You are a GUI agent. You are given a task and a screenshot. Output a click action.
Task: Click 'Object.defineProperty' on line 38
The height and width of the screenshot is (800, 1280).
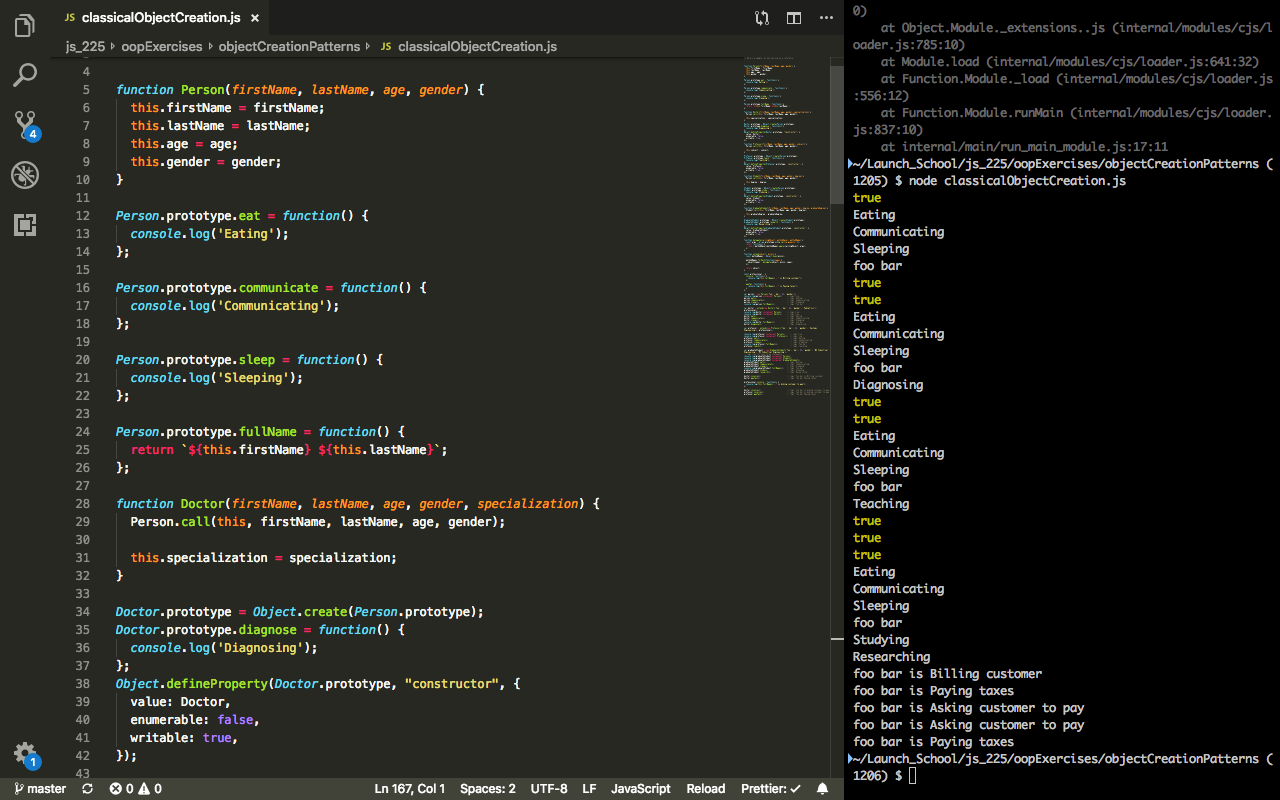click(x=191, y=684)
